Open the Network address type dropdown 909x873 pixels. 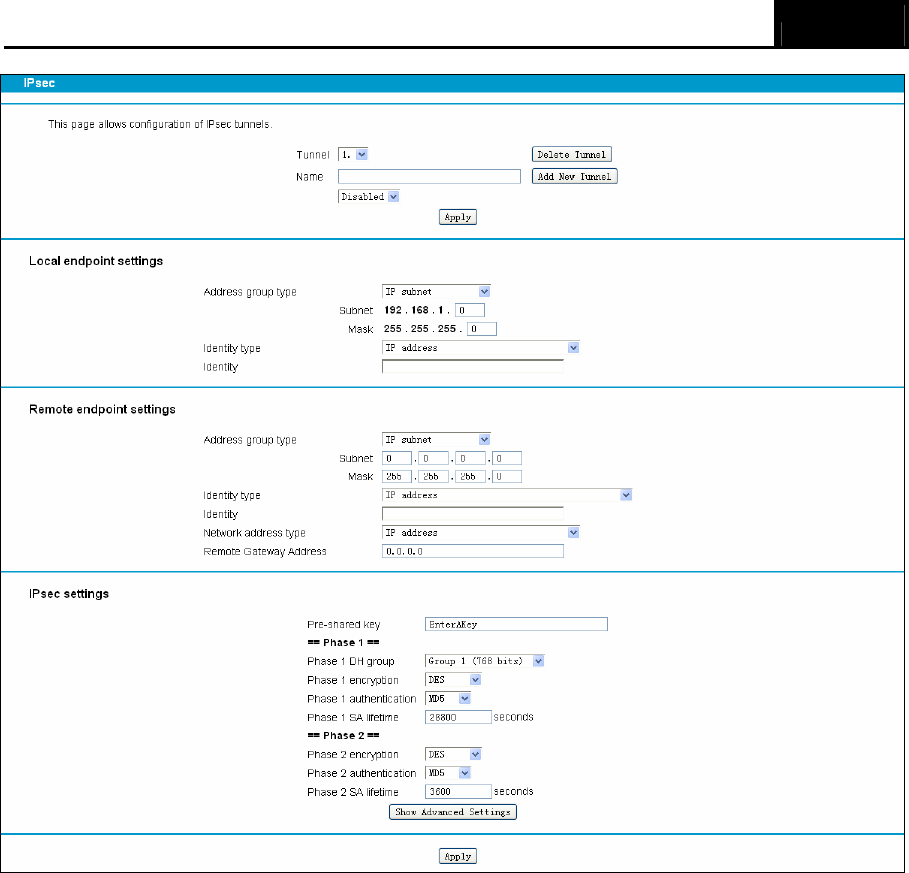[x=481, y=533]
